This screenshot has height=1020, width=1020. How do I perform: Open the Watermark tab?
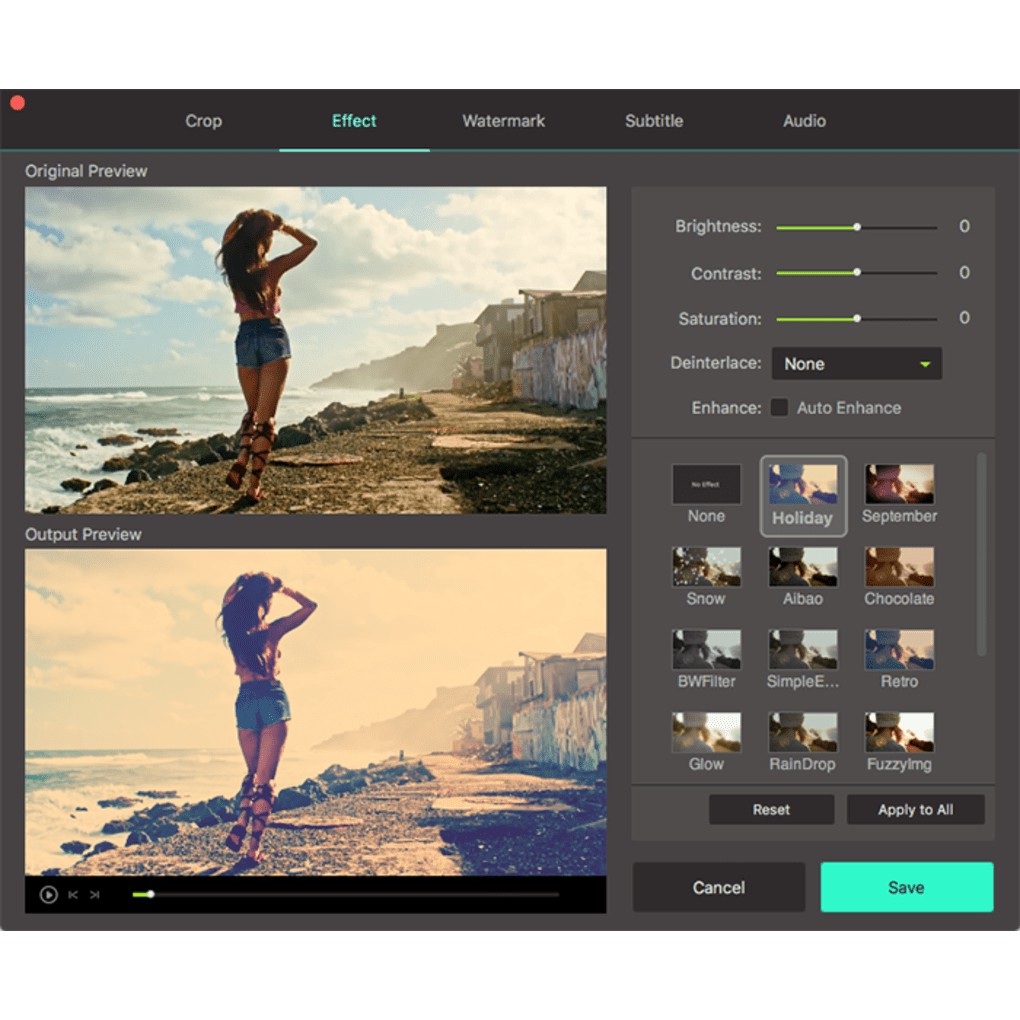tap(503, 121)
